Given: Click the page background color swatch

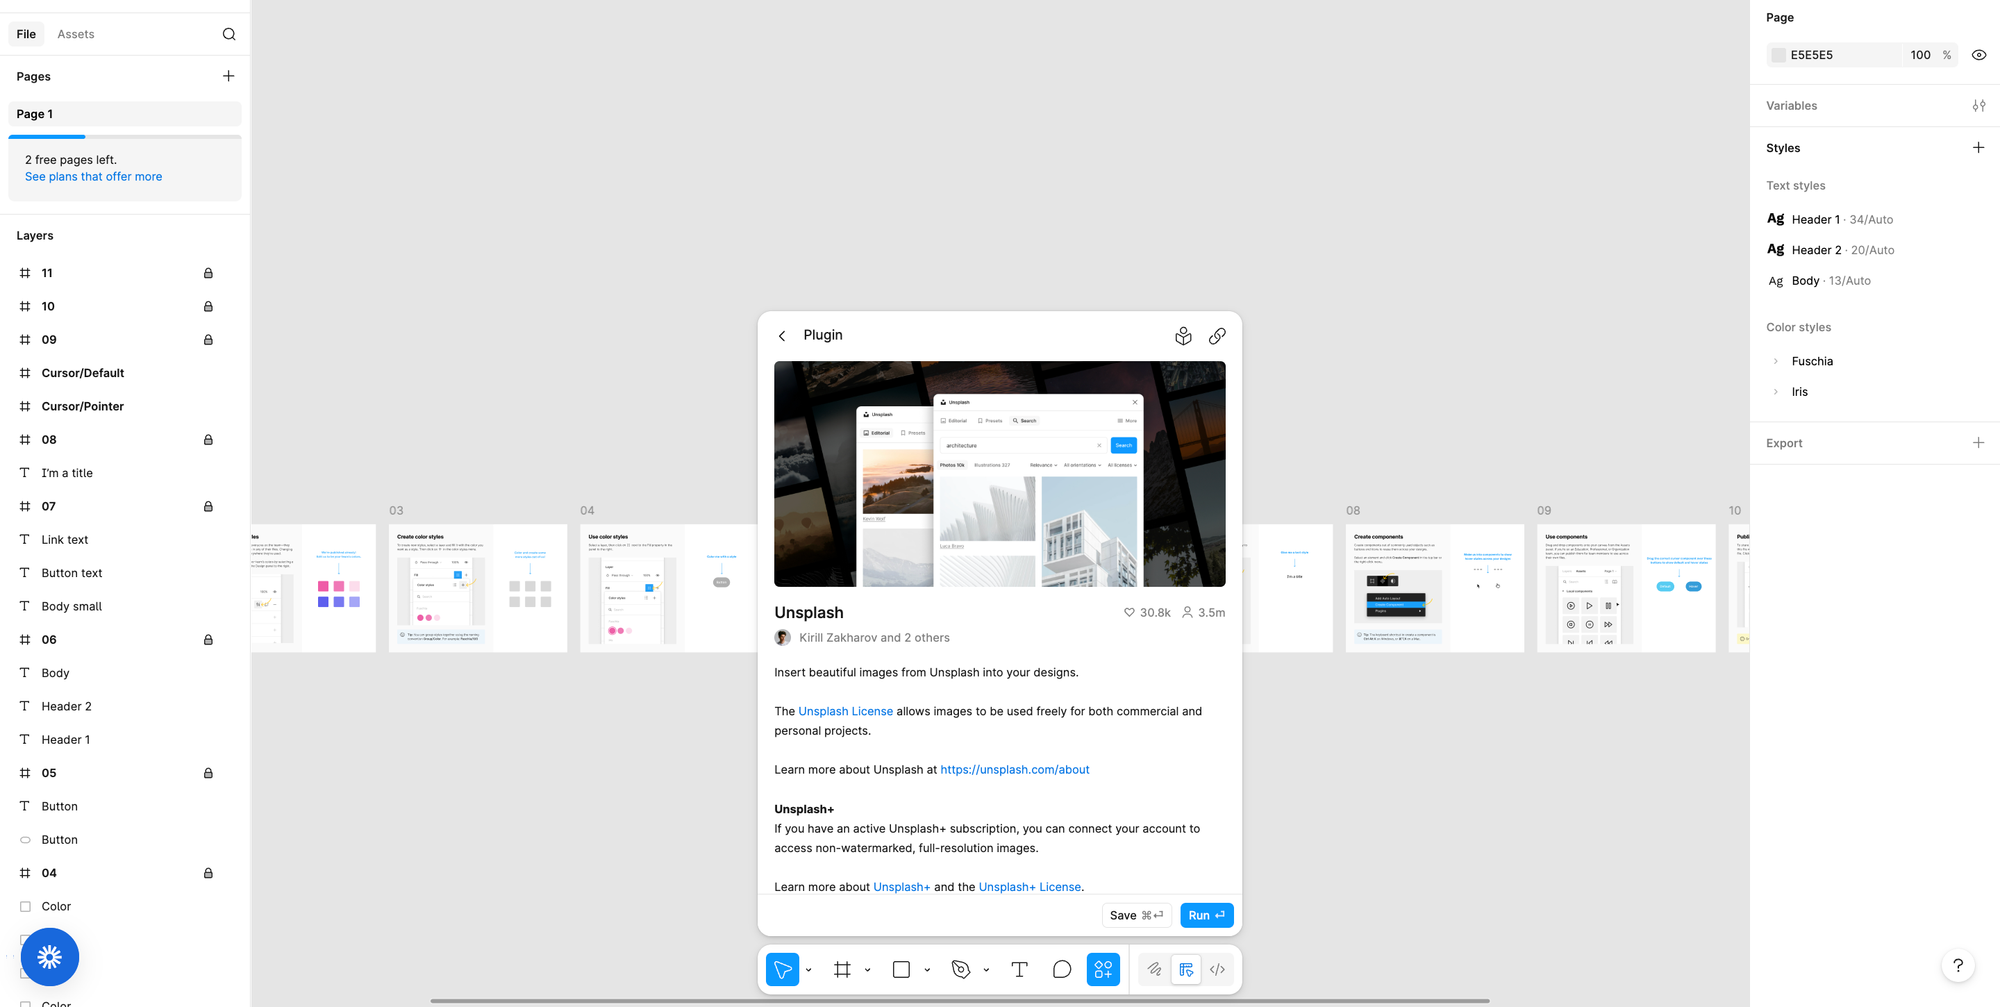Looking at the screenshot, I should (x=1778, y=55).
